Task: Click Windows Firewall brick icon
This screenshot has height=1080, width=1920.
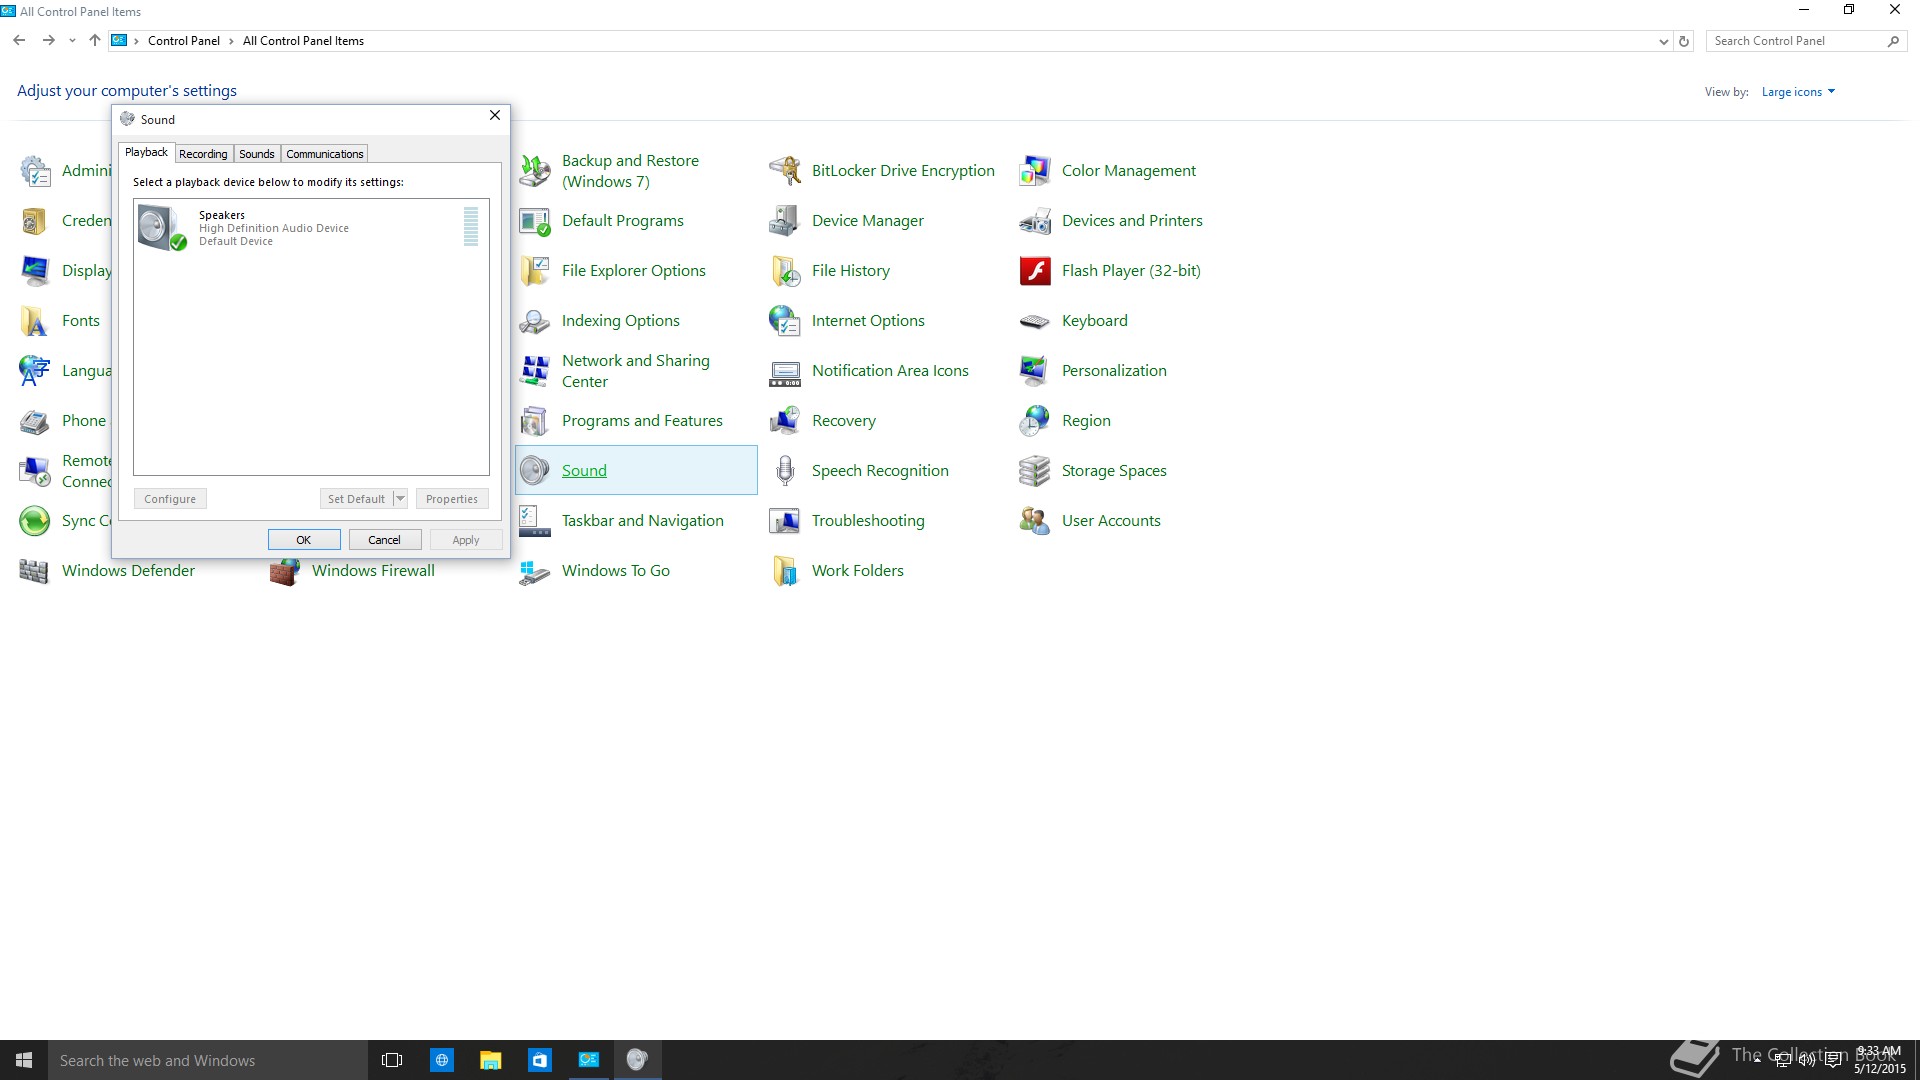Action: point(285,573)
